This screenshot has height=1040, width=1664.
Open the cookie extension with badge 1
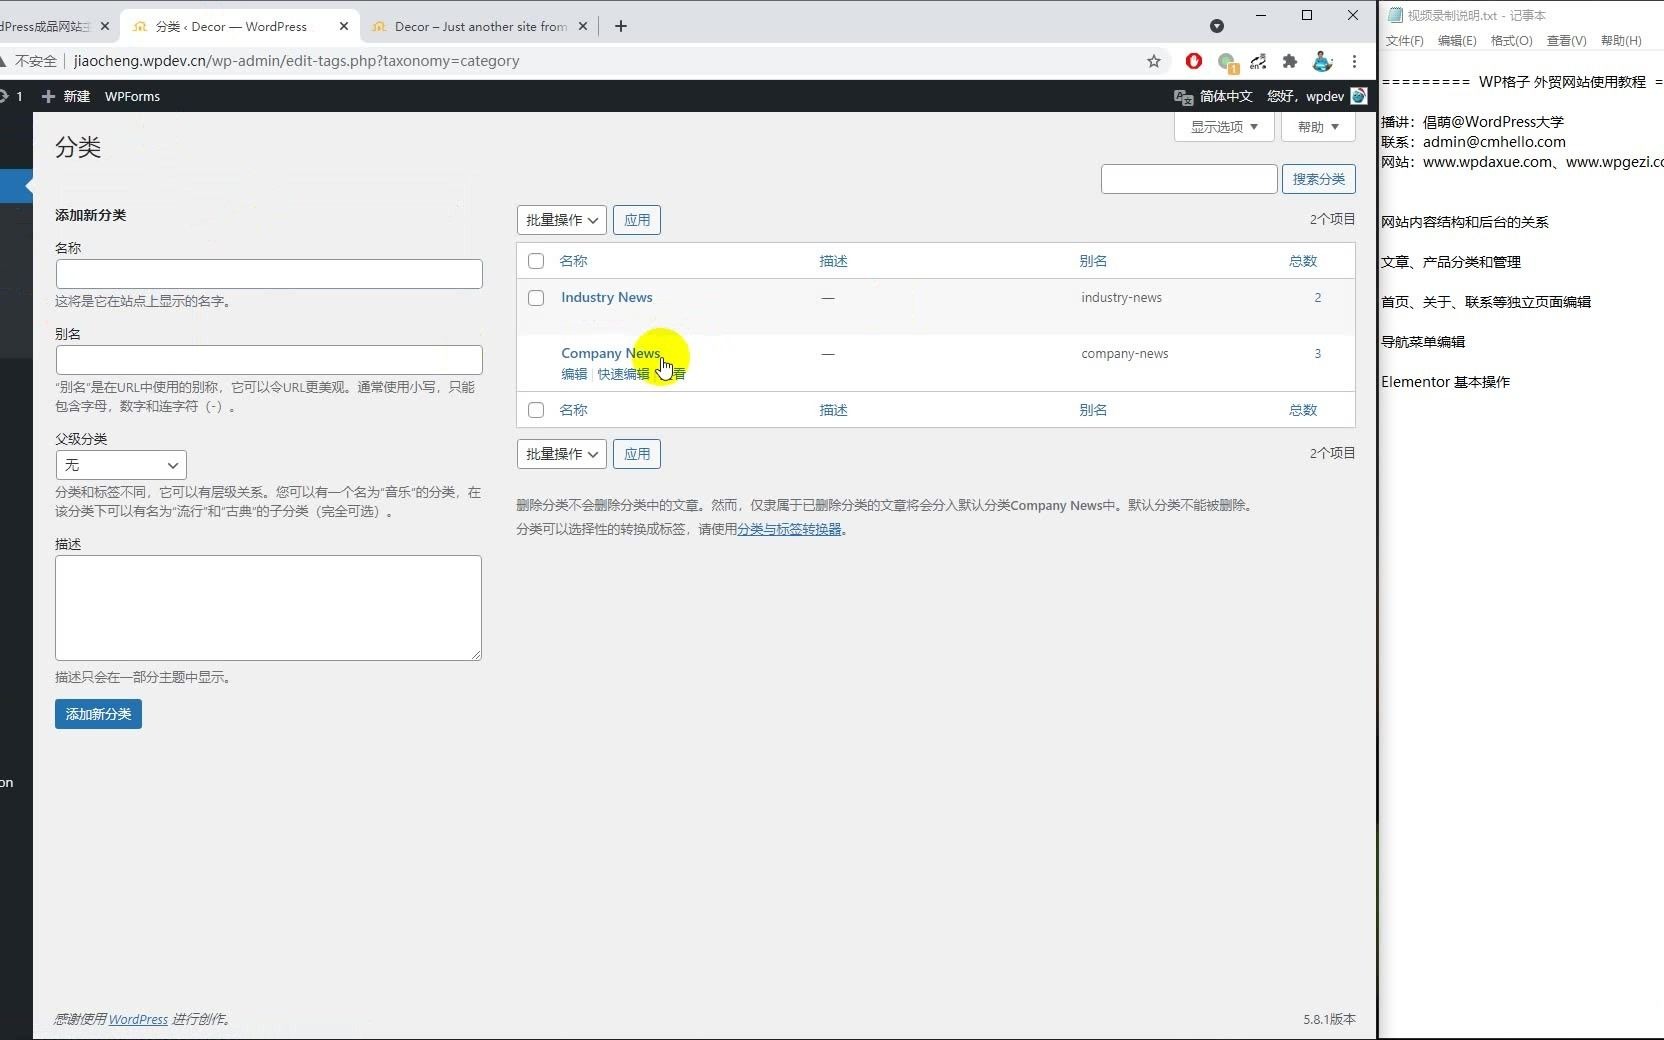(1227, 61)
